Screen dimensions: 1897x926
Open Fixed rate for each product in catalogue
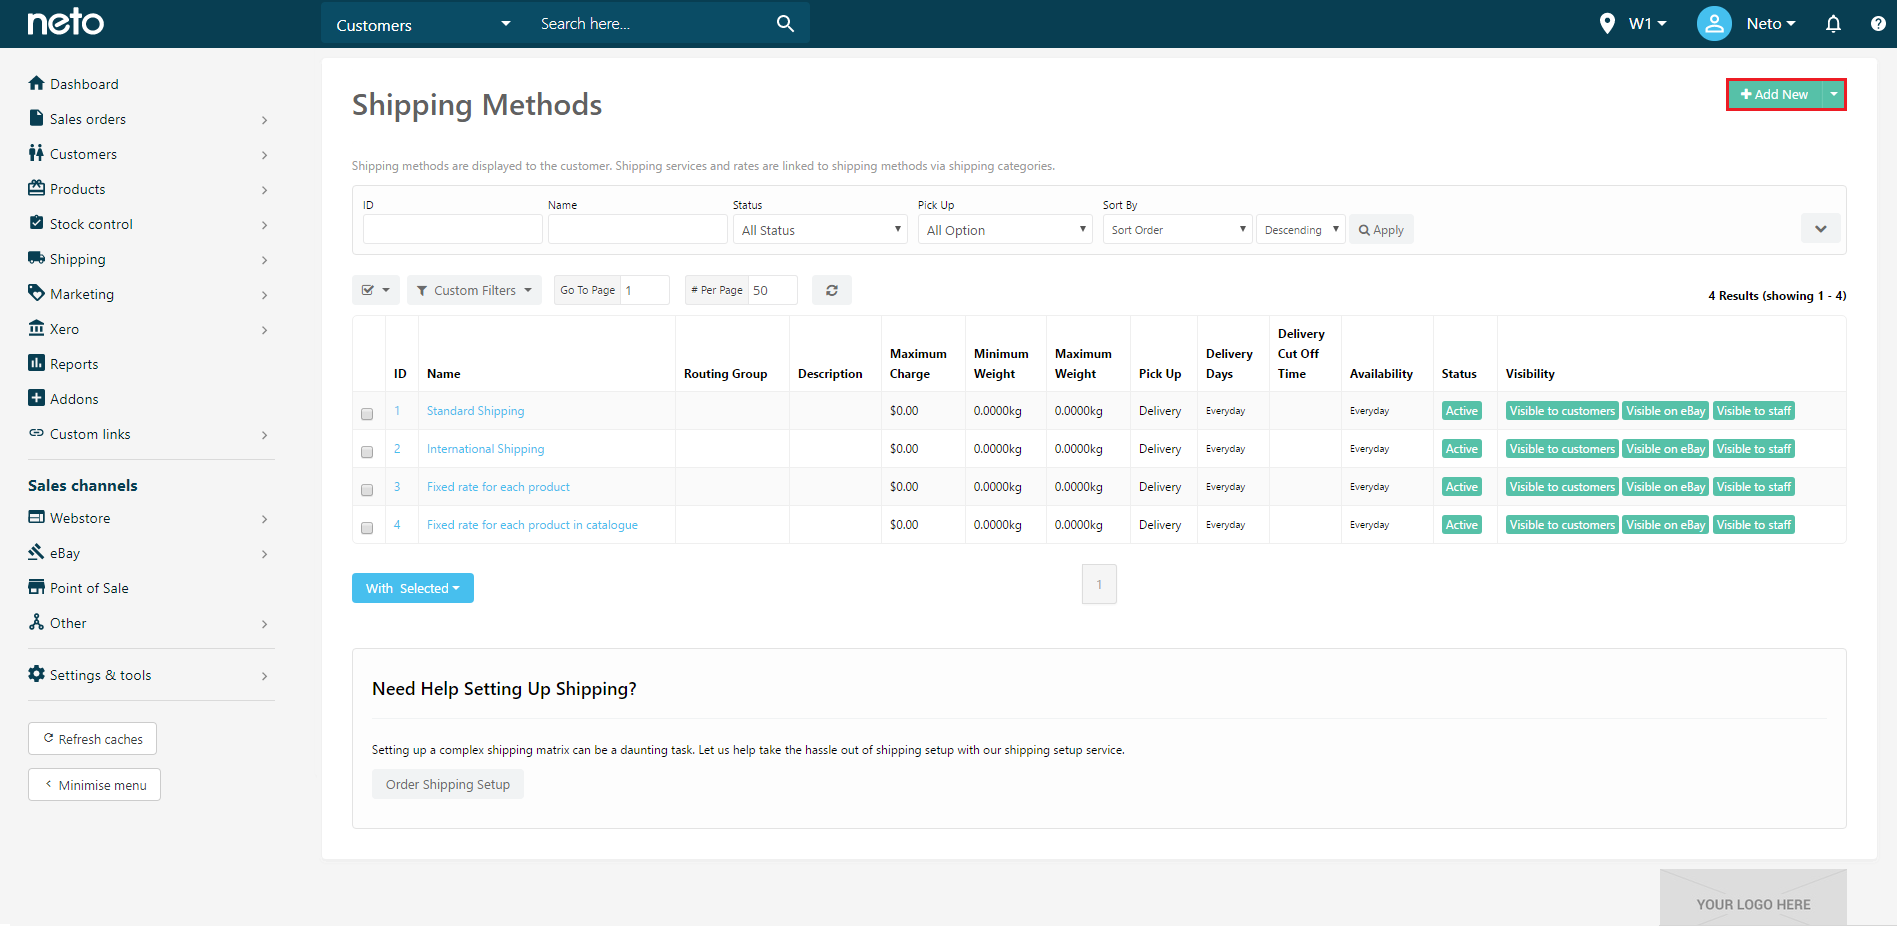coord(532,525)
